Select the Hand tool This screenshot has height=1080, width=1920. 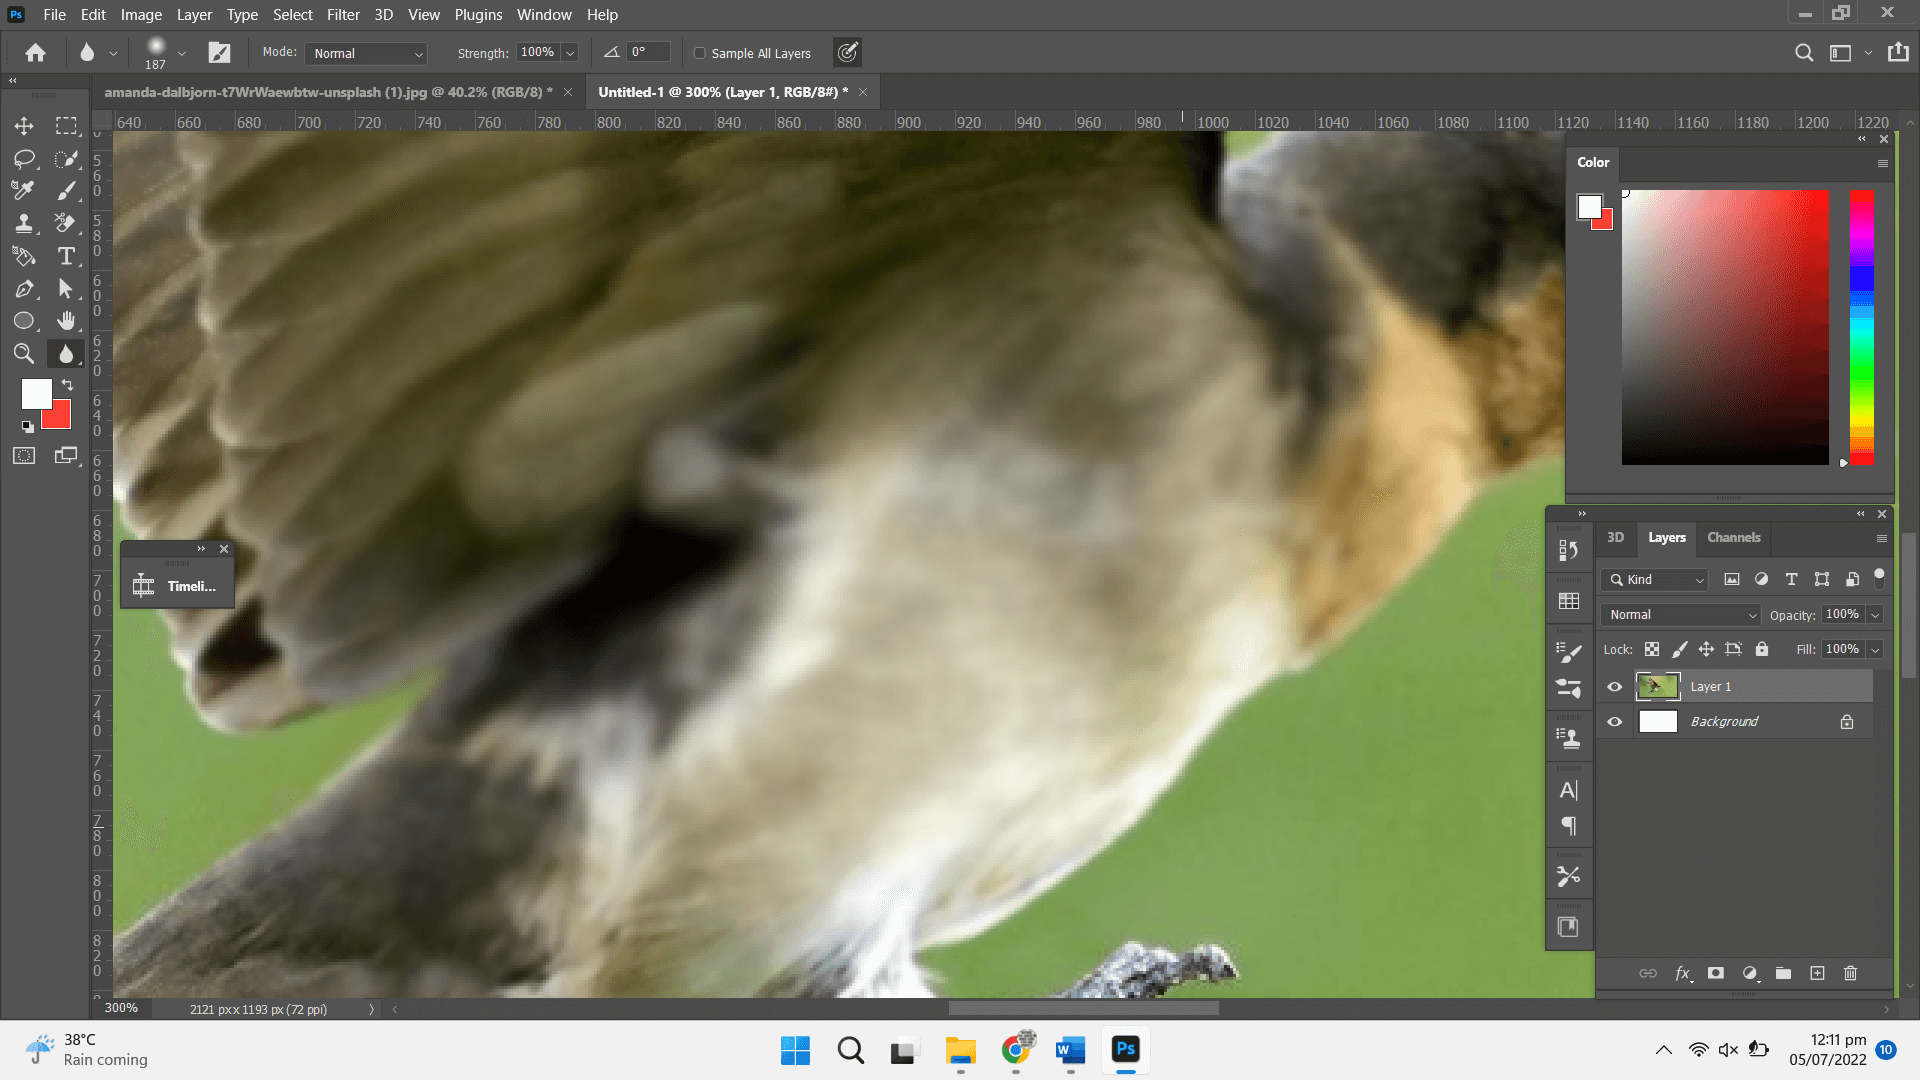[66, 321]
